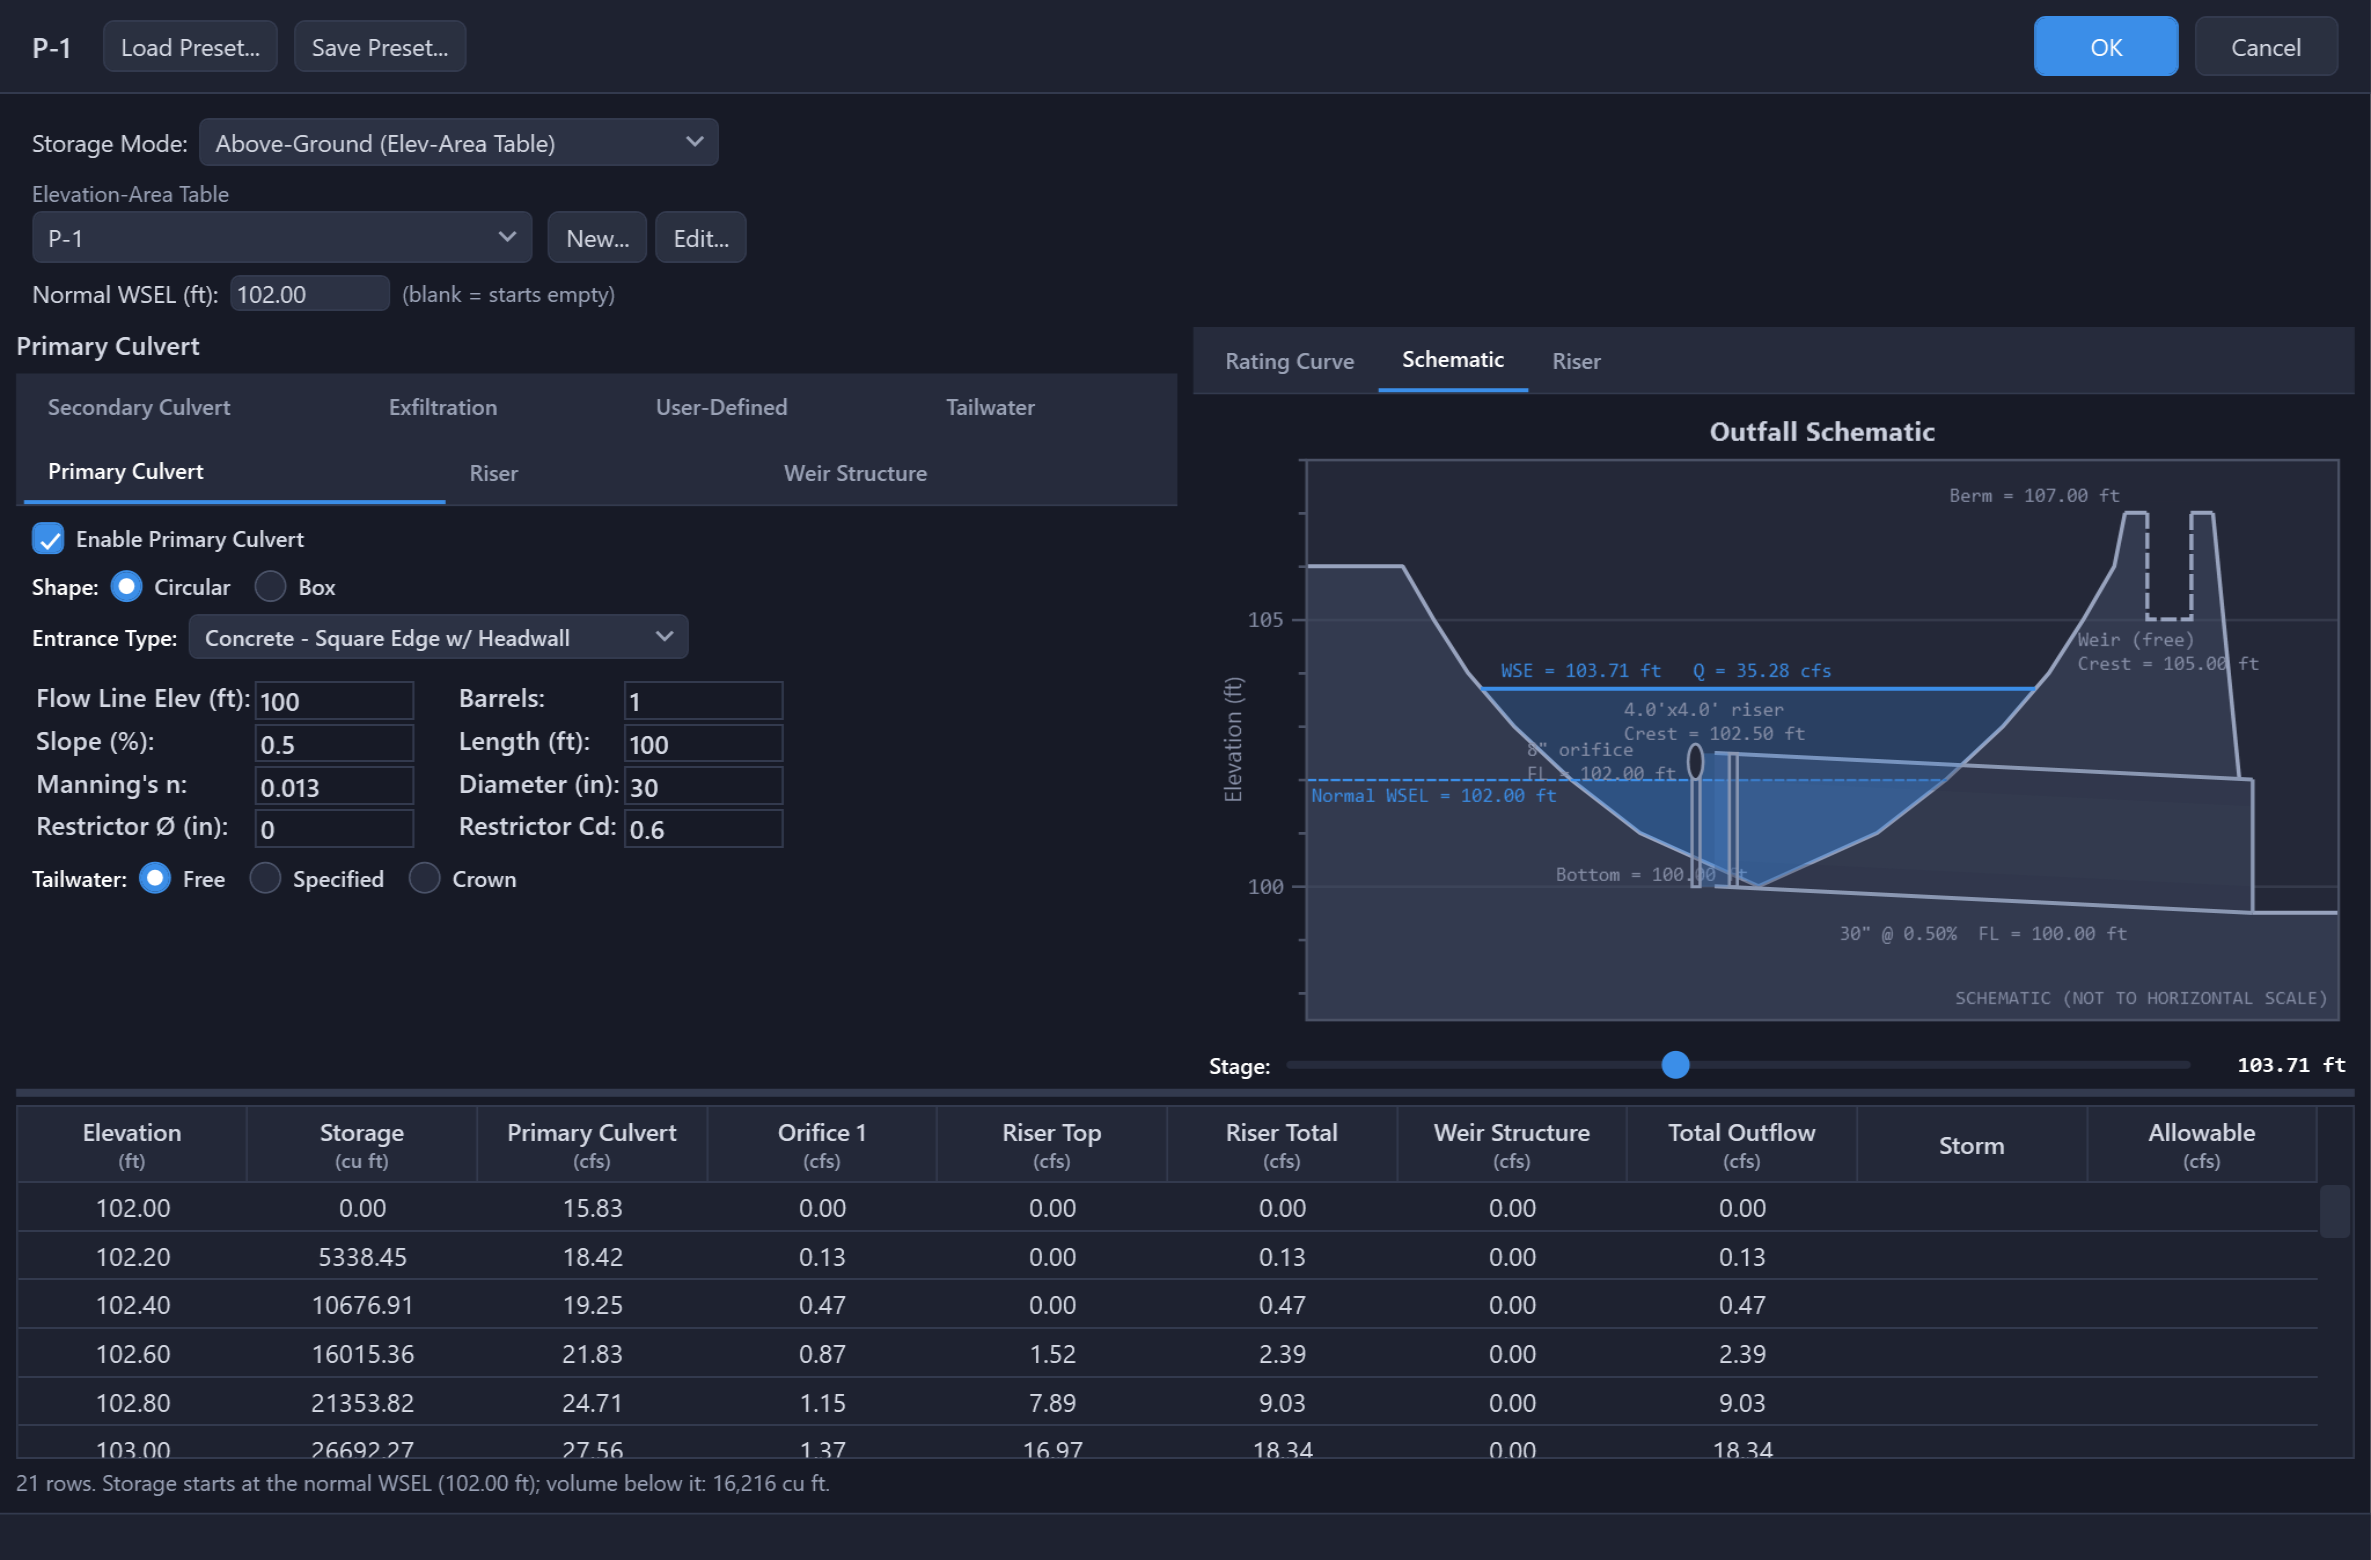Confirm with the OK button
The height and width of the screenshot is (1560, 2371).
(2106, 47)
